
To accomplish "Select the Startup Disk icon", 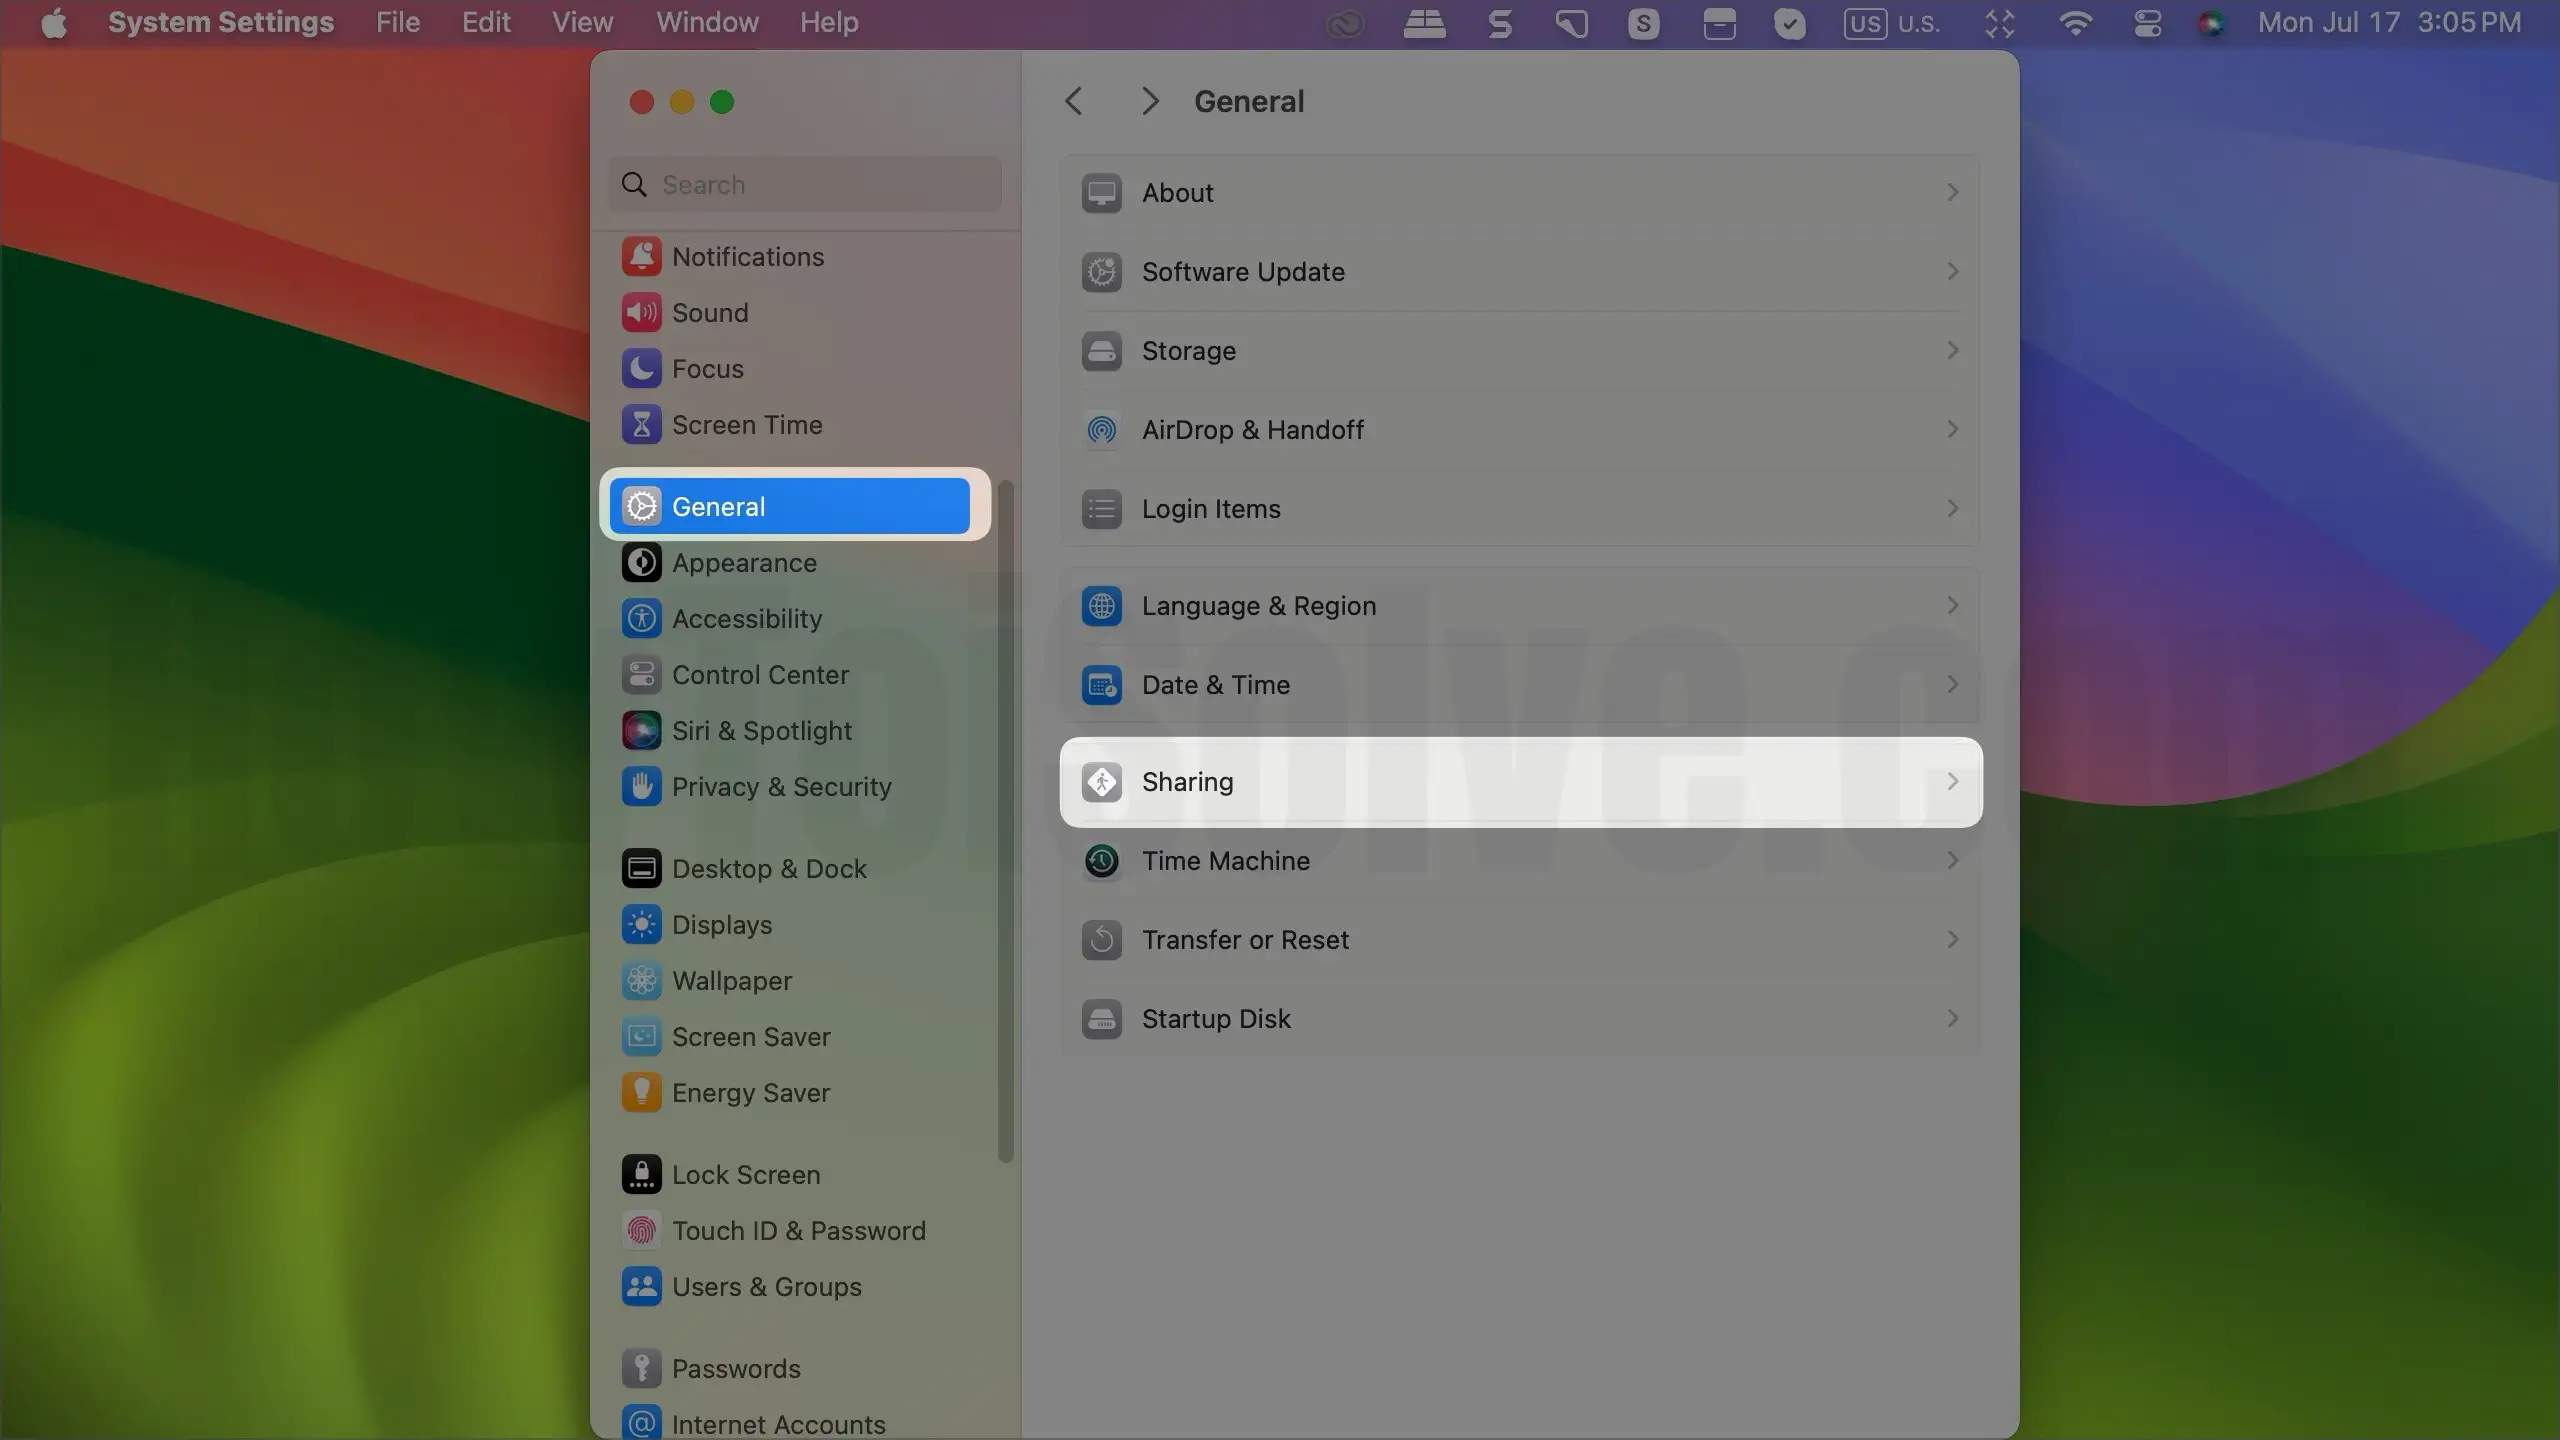I will point(1102,1019).
